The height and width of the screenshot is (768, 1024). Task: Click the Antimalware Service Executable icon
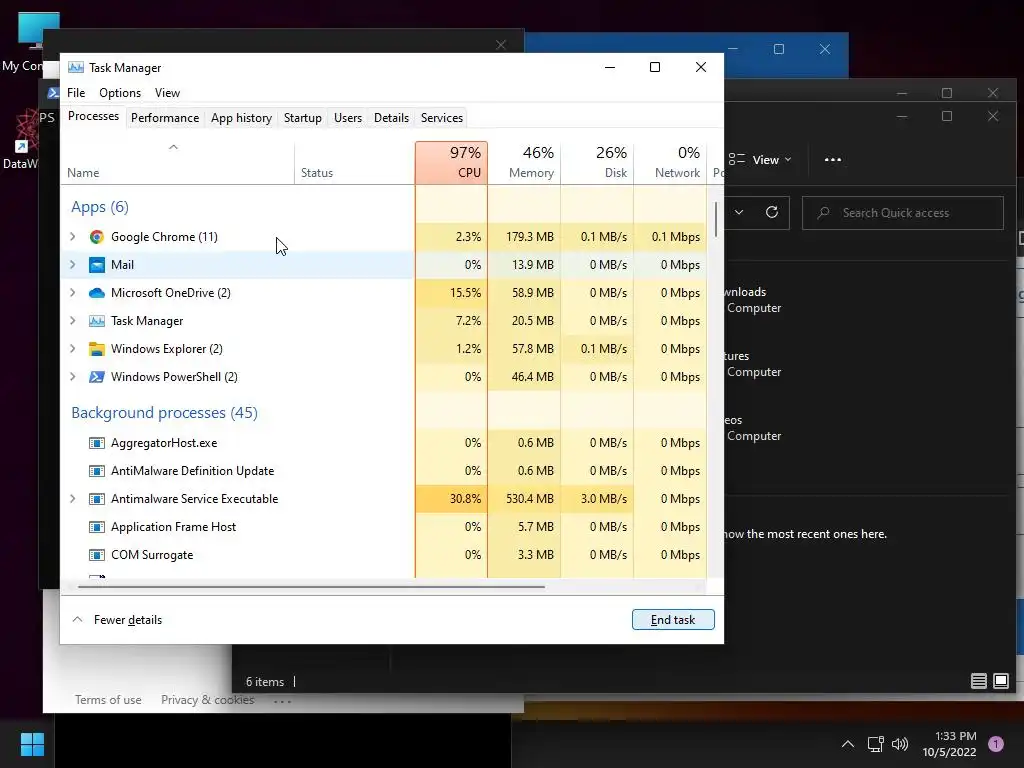click(97, 500)
